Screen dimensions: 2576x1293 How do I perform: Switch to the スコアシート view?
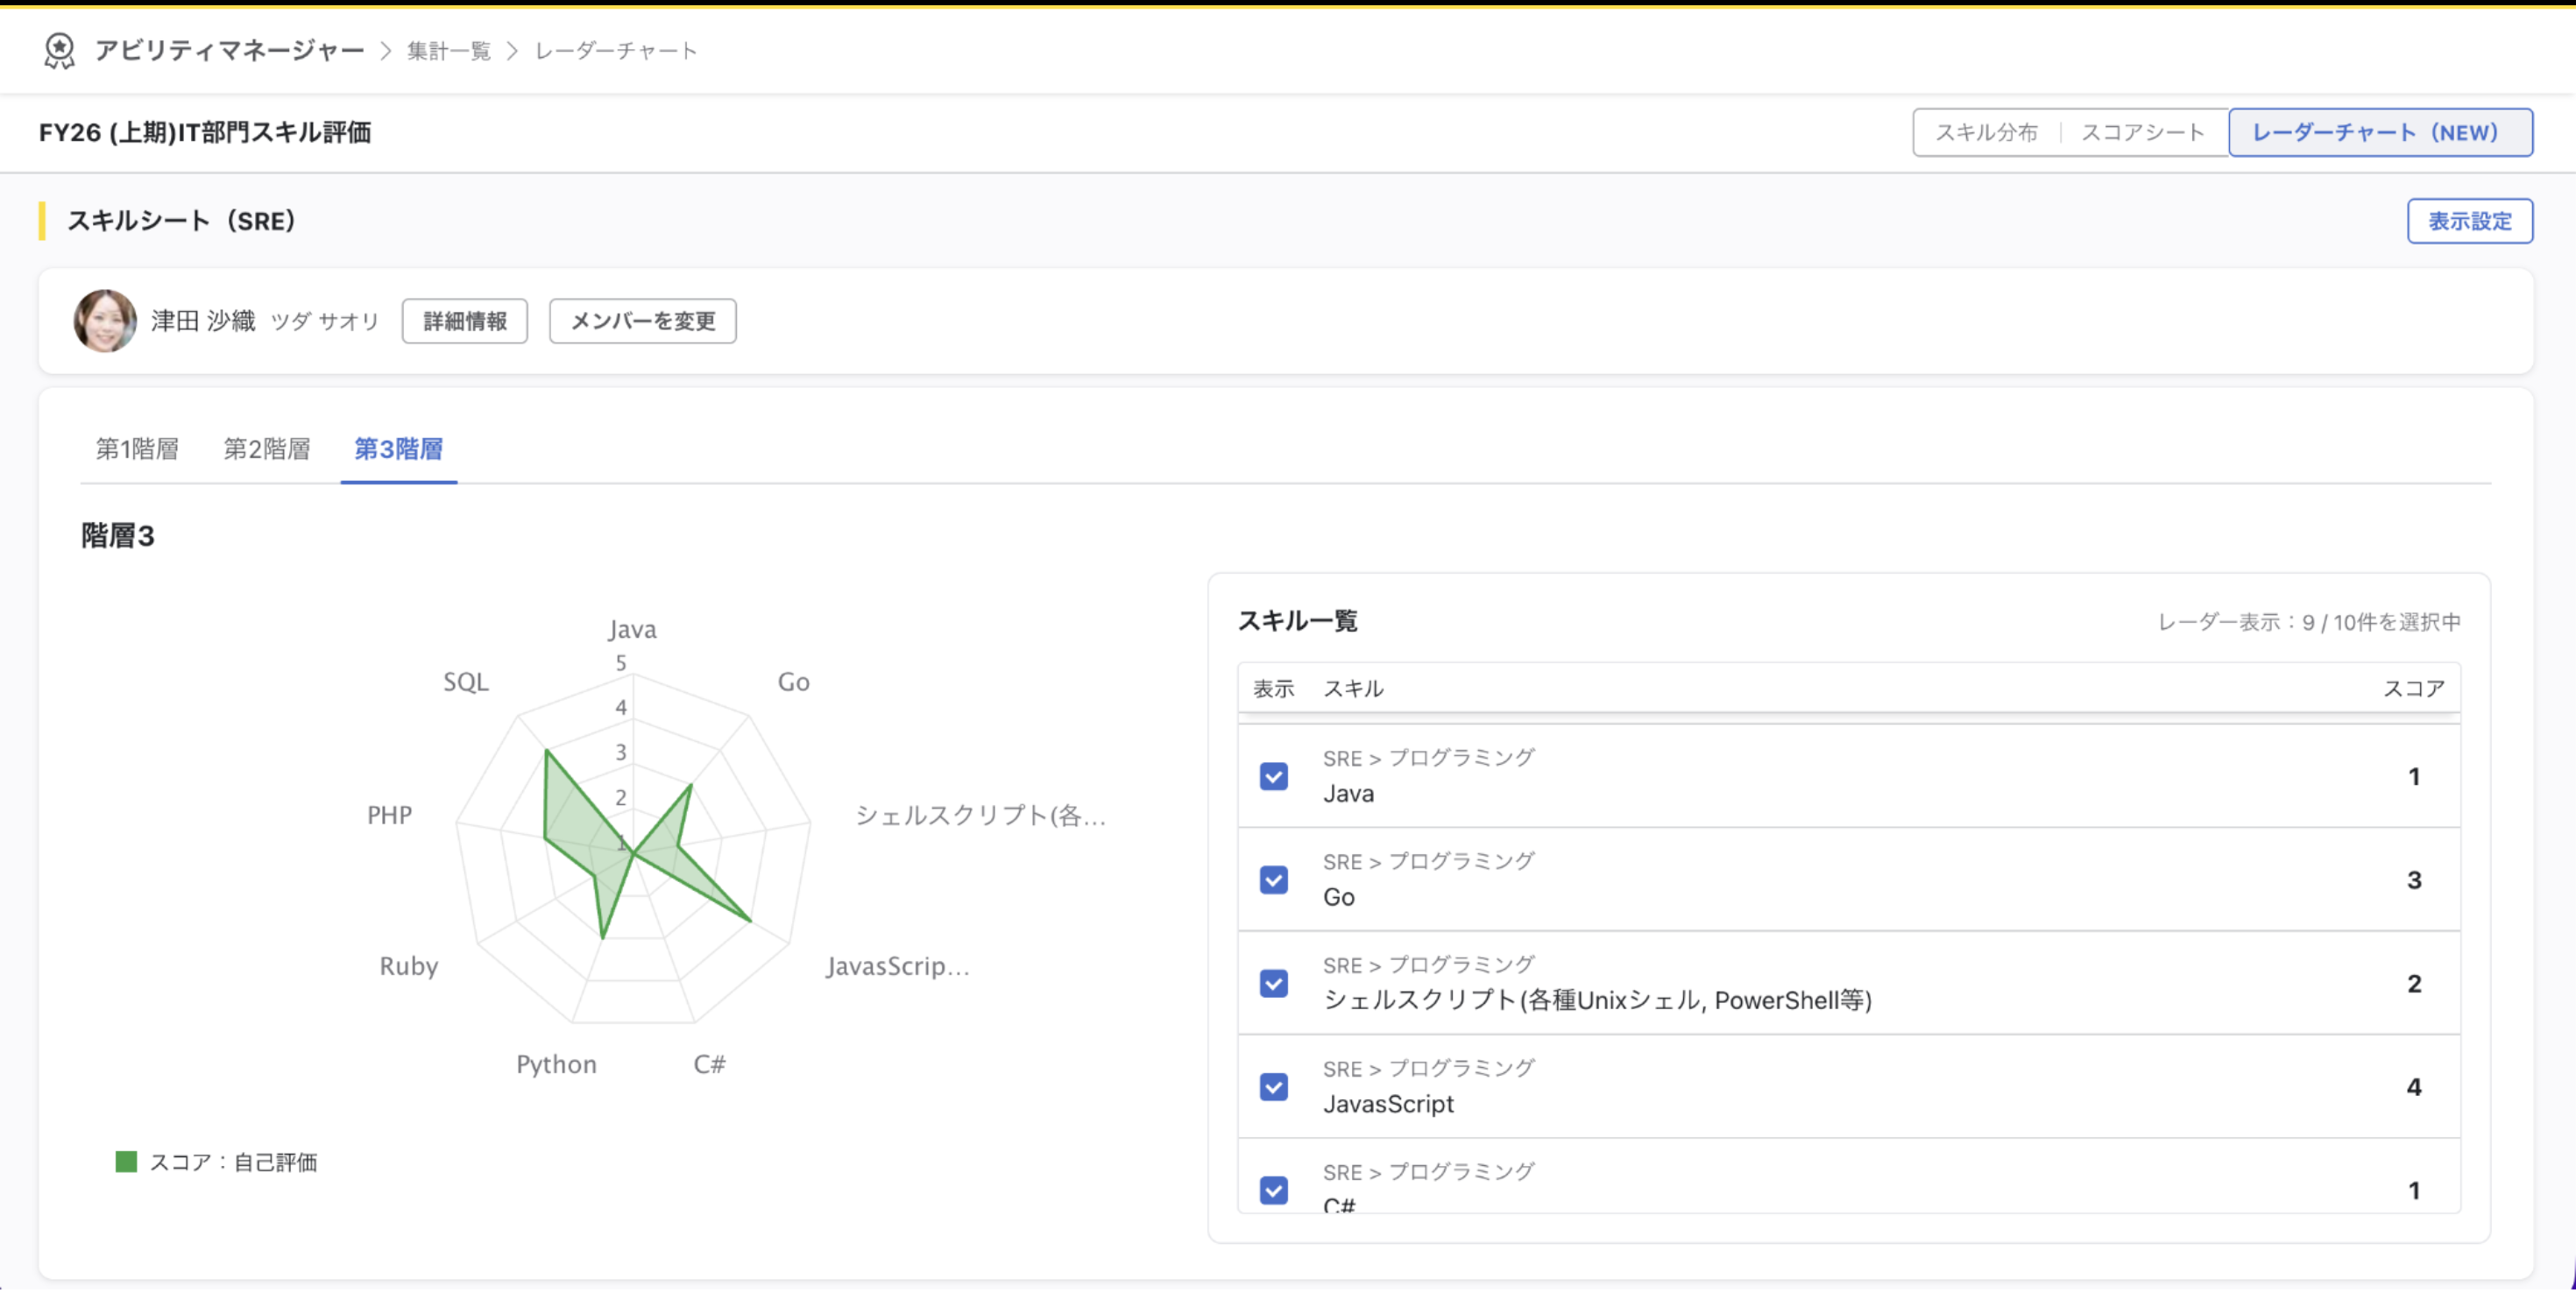tap(2143, 132)
